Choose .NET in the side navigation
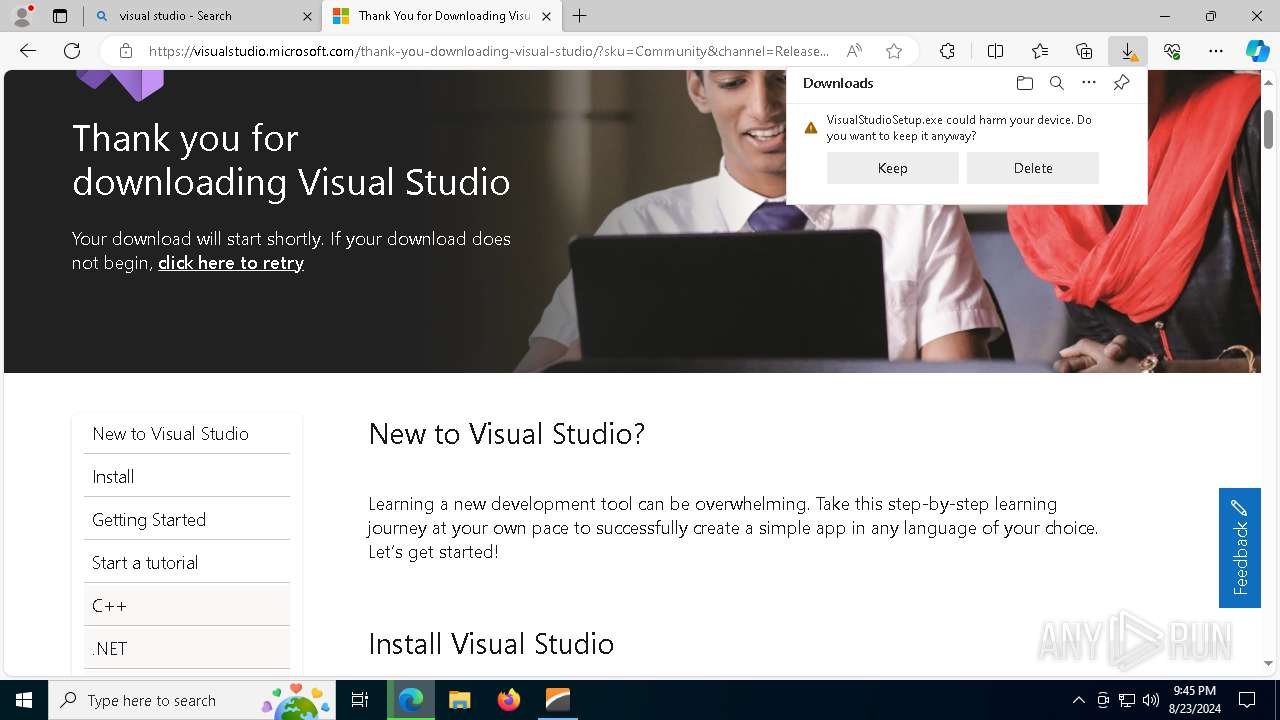 187,649
